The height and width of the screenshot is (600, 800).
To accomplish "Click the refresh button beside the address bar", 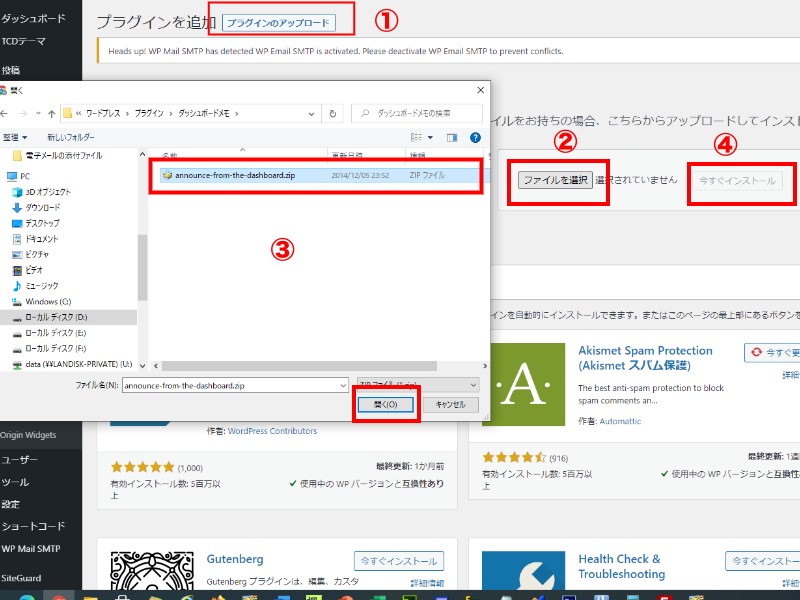I will 332,113.
